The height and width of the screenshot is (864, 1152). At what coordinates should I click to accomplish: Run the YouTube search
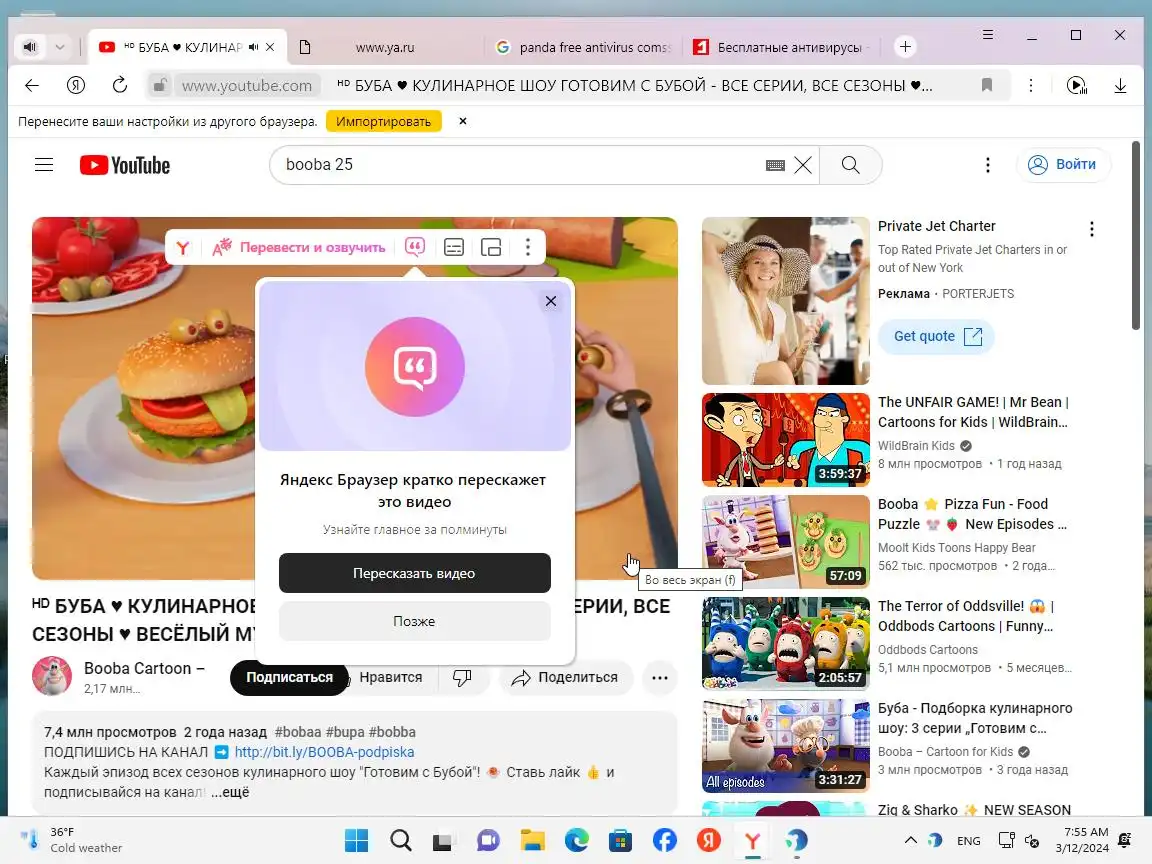[x=850, y=165]
